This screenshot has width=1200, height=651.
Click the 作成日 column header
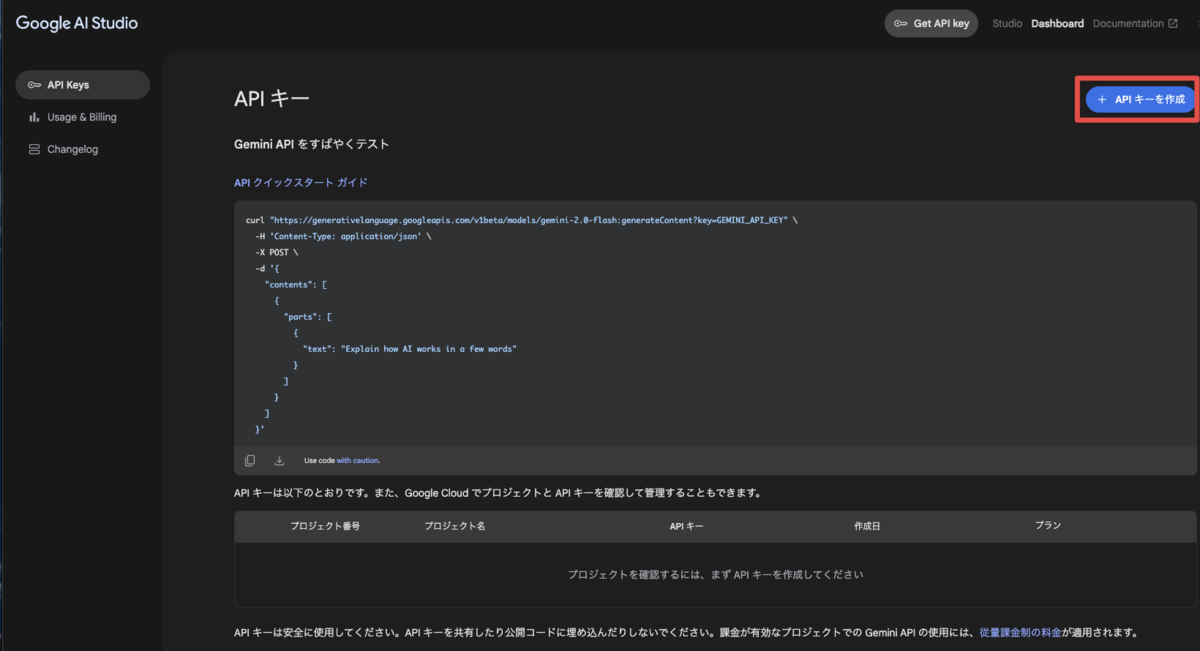tap(867, 526)
